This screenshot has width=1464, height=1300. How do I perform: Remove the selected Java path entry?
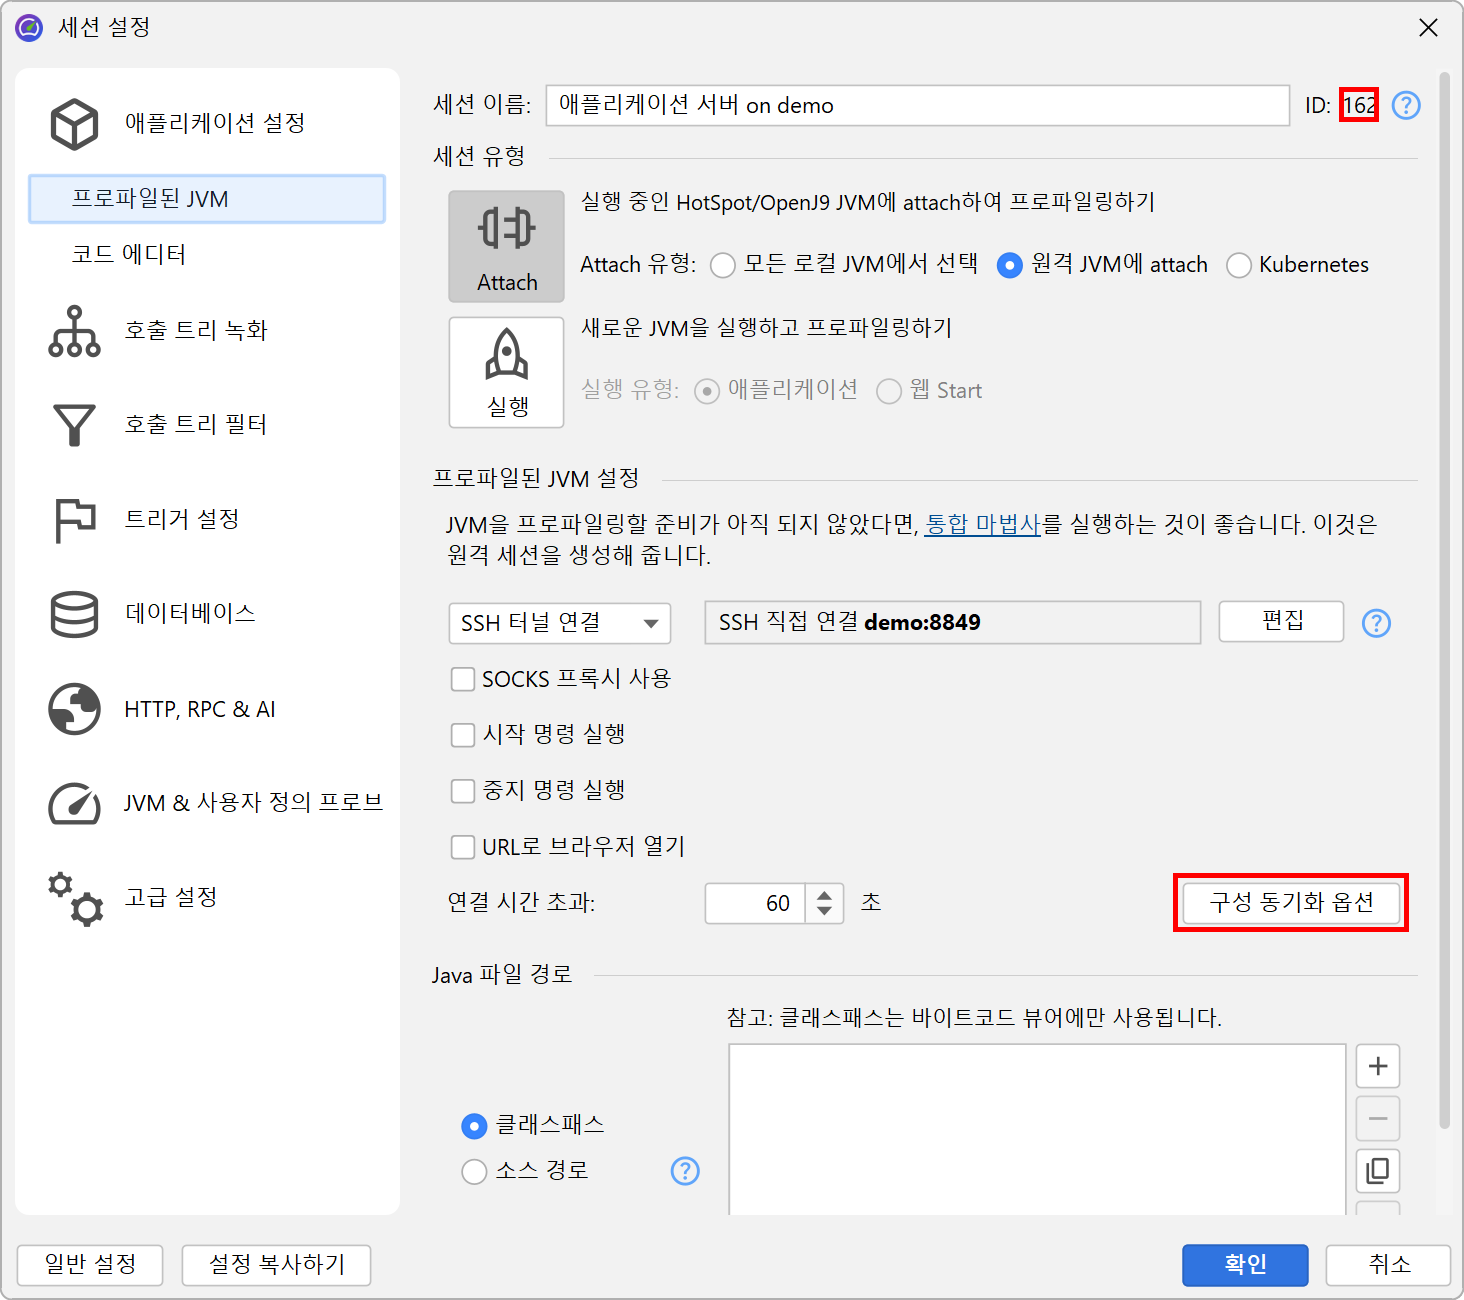pos(1378,1118)
